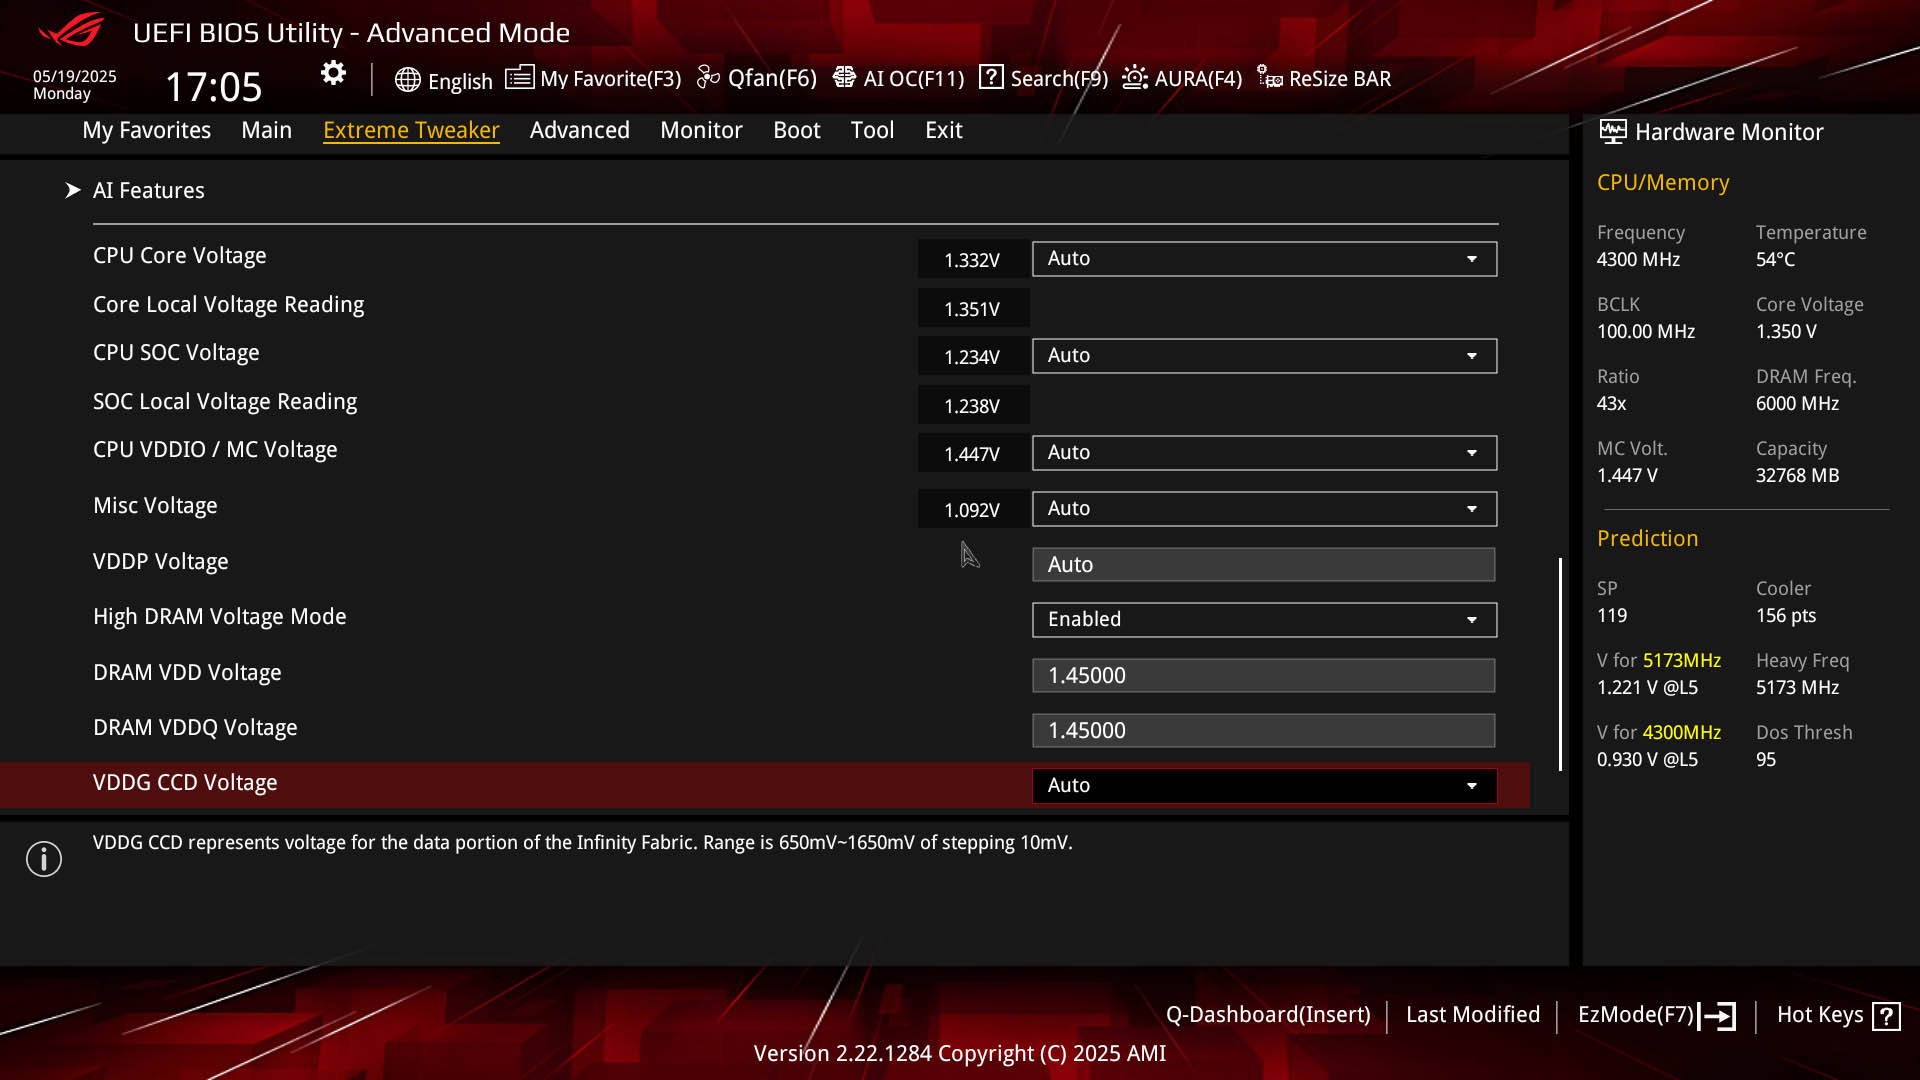The height and width of the screenshot is (1080, 1920).
Task: Switch to EzMode(F7)
Action: point(1636,1015)
